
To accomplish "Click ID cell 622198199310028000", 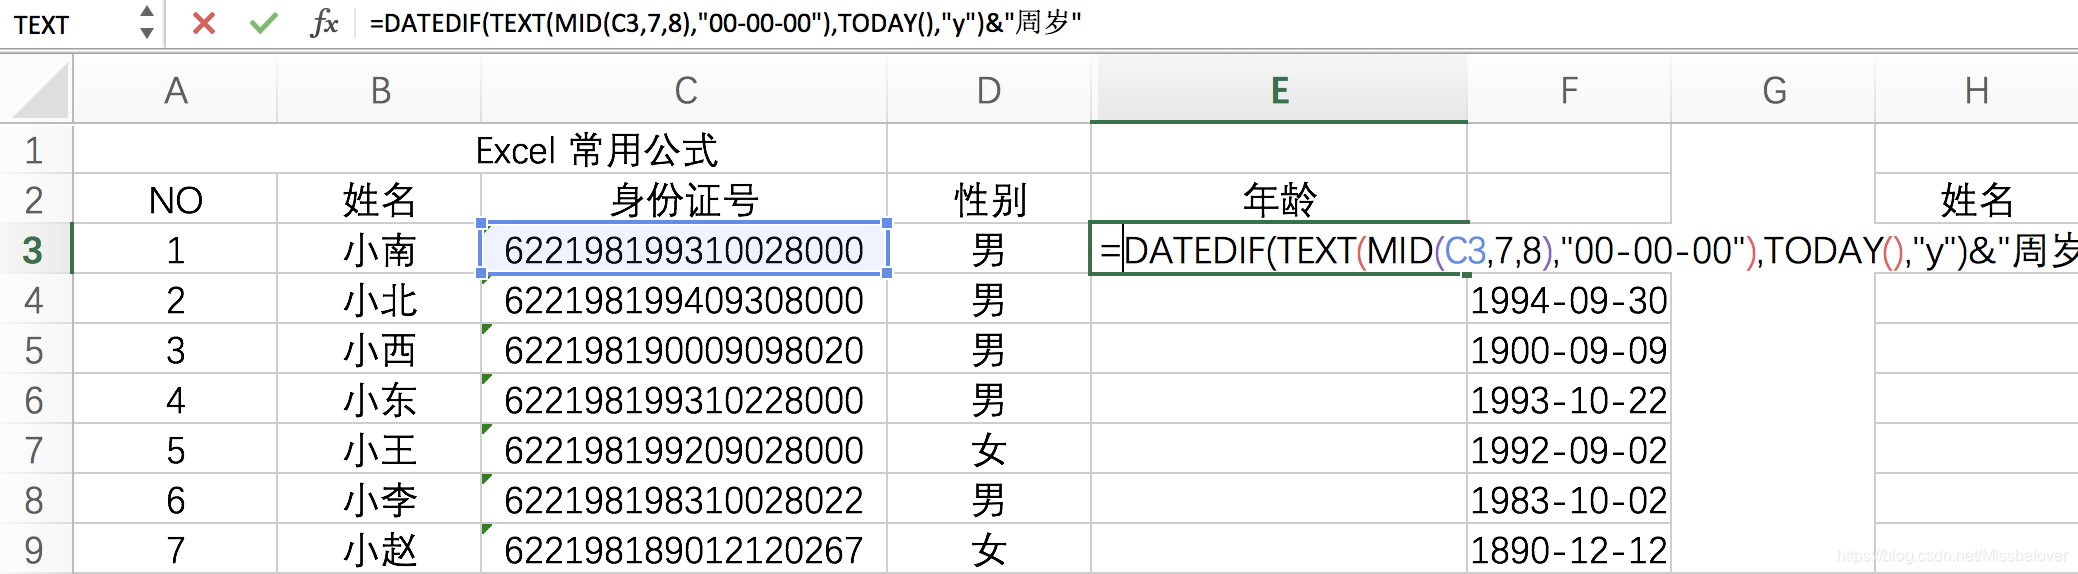I will click(685, 249).
